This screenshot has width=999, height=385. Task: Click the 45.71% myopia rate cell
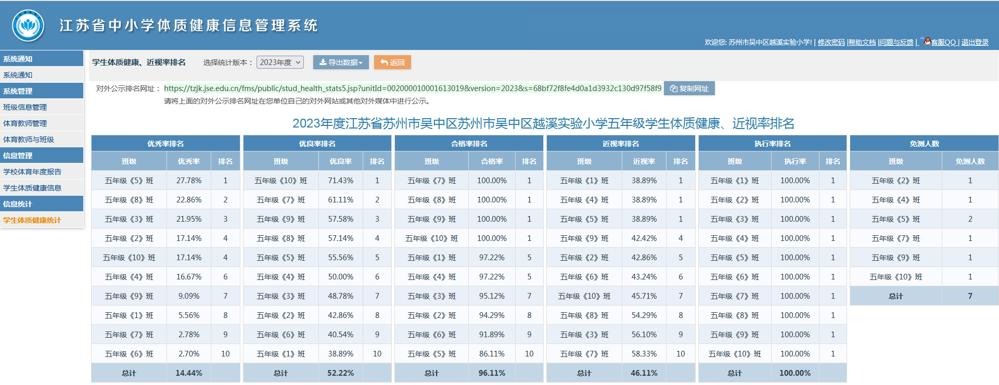coord(643,296)
